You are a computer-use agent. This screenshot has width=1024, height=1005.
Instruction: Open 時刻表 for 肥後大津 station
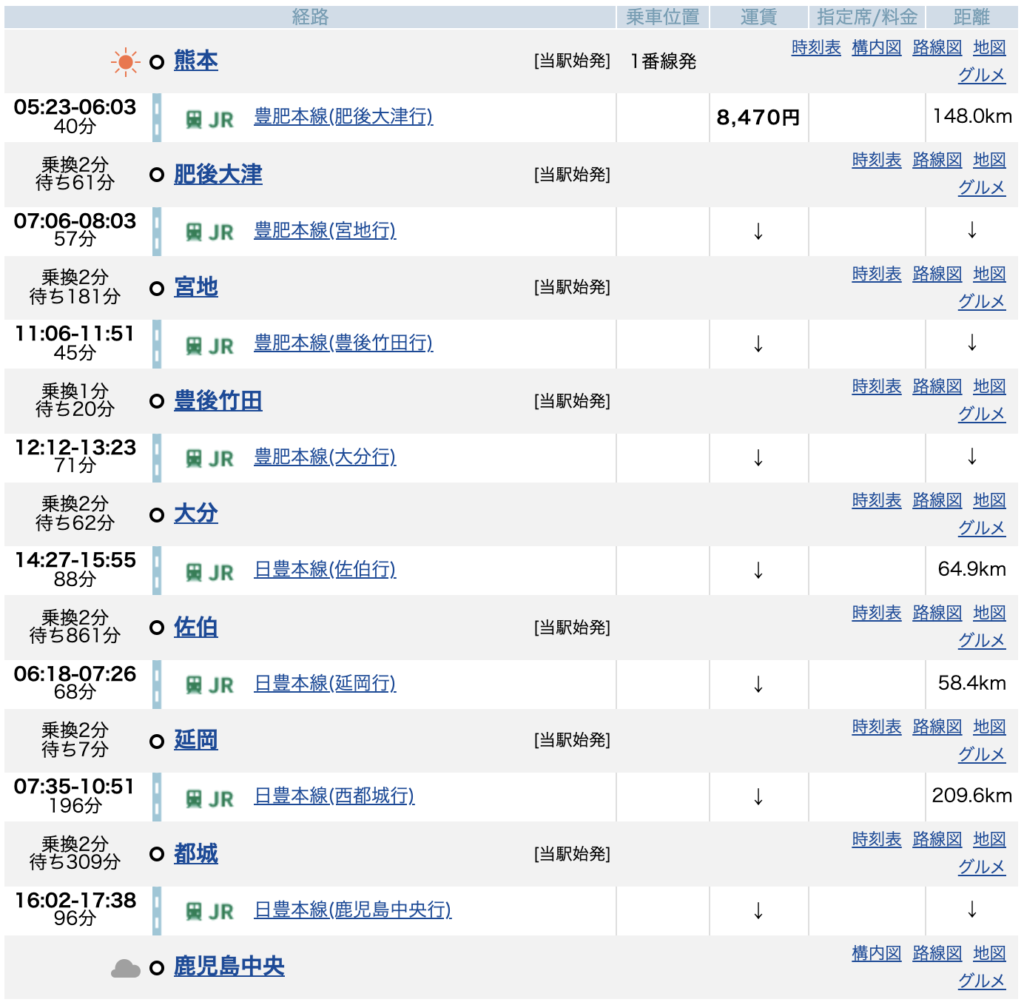click(876, 160)
